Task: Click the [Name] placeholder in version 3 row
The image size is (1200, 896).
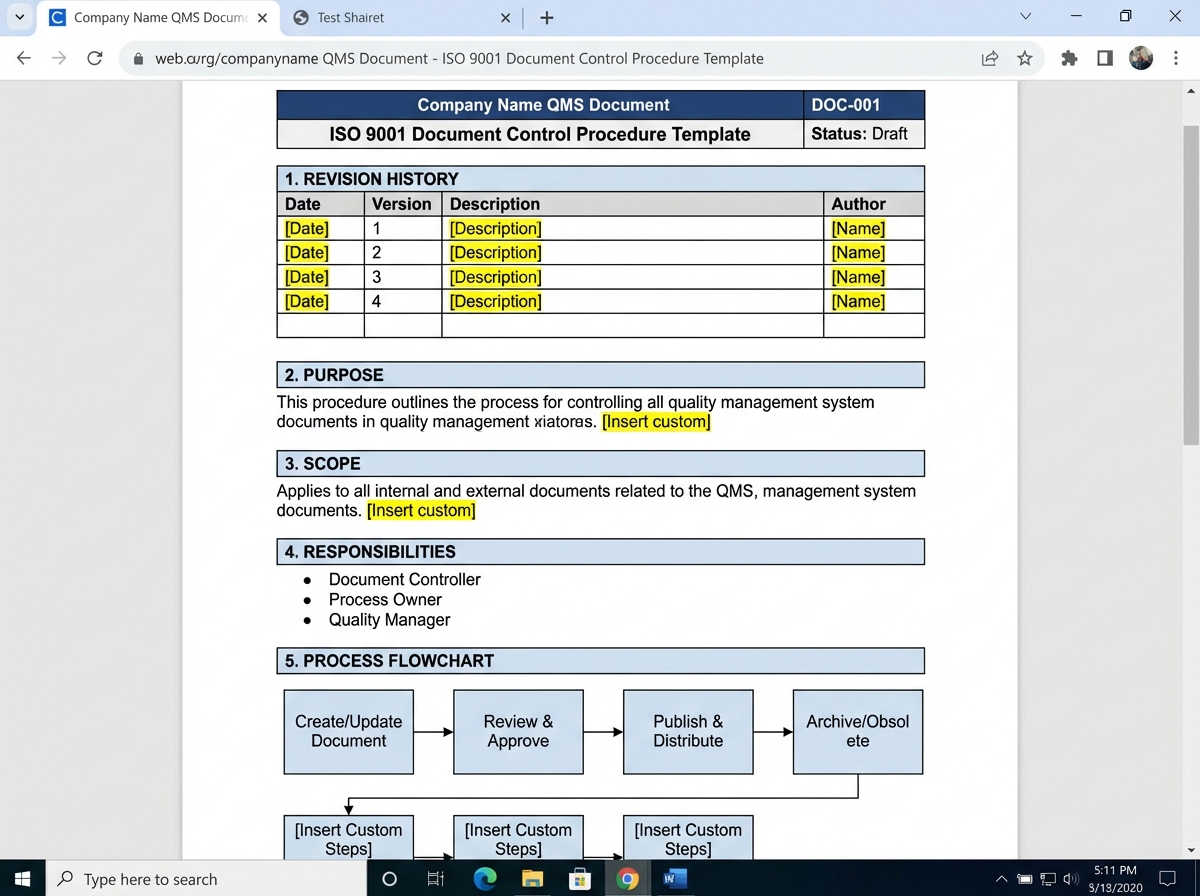Action: [x=858, y=277]
